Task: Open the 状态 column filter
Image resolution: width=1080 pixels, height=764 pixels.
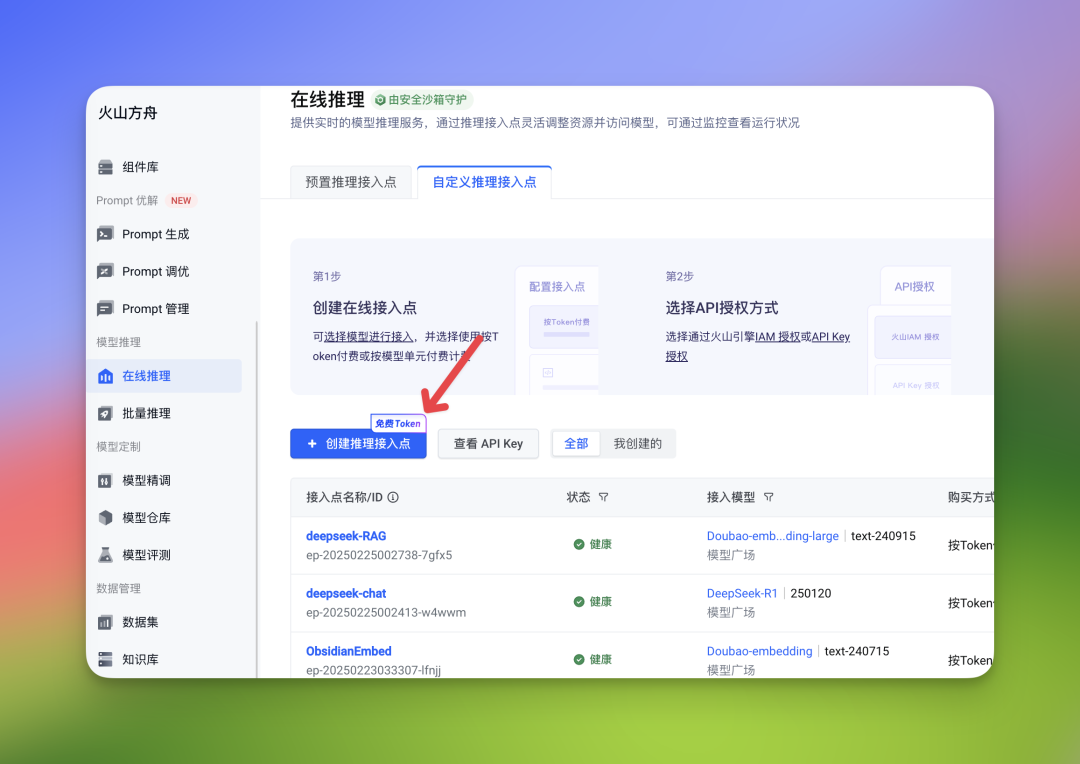Action: tap(603, 497)
